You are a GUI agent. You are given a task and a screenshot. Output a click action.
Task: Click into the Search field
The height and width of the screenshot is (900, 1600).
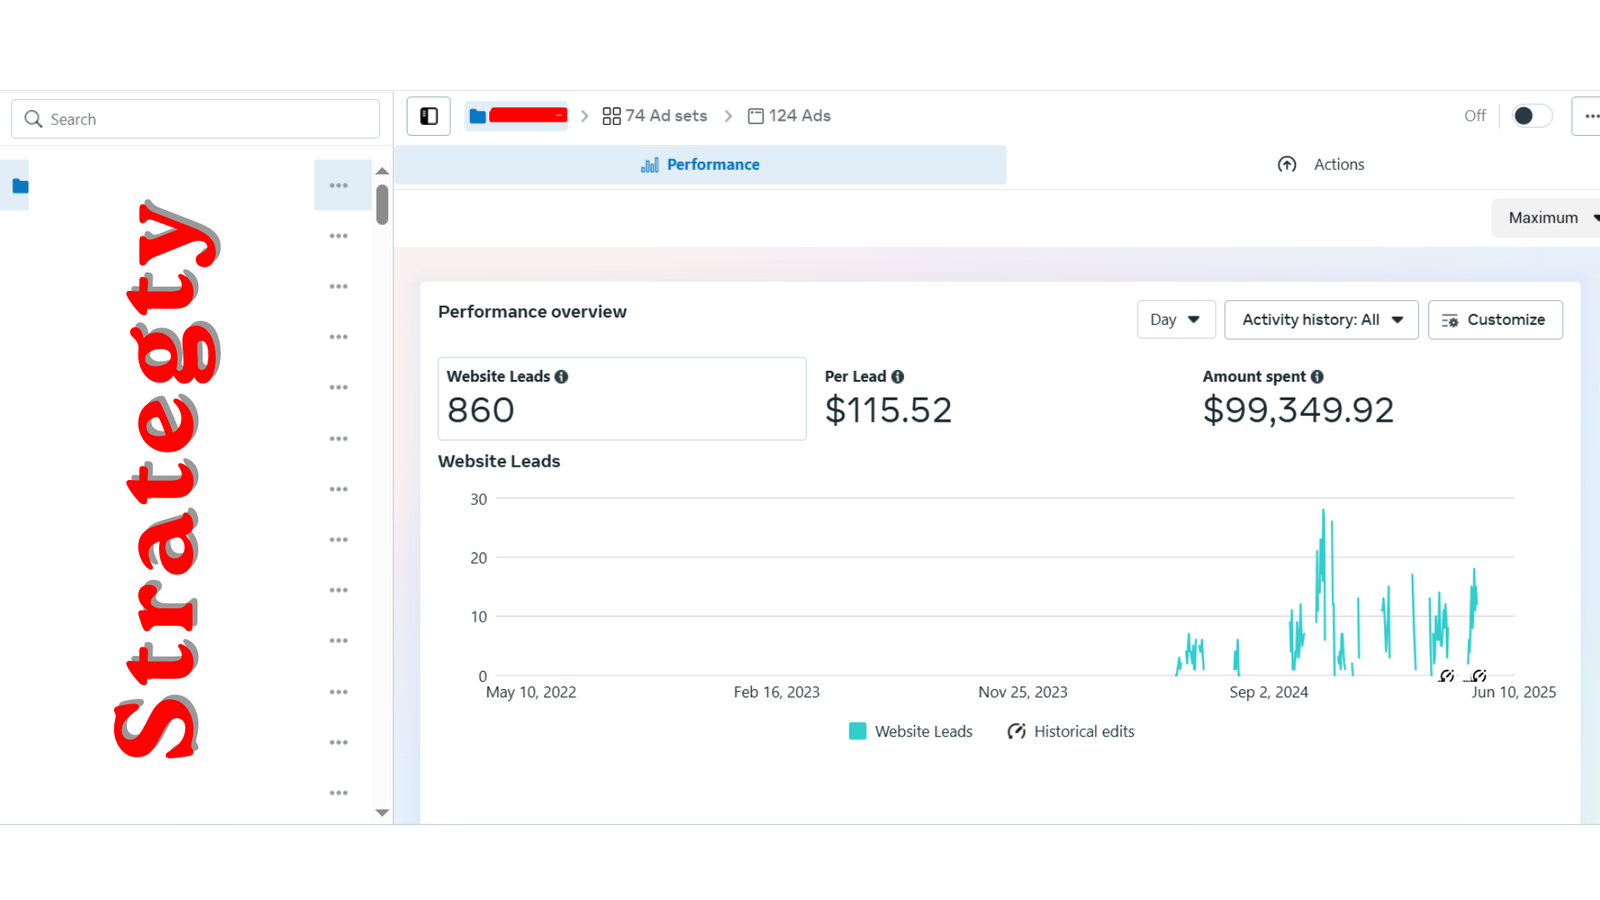[x=195, y=119]
